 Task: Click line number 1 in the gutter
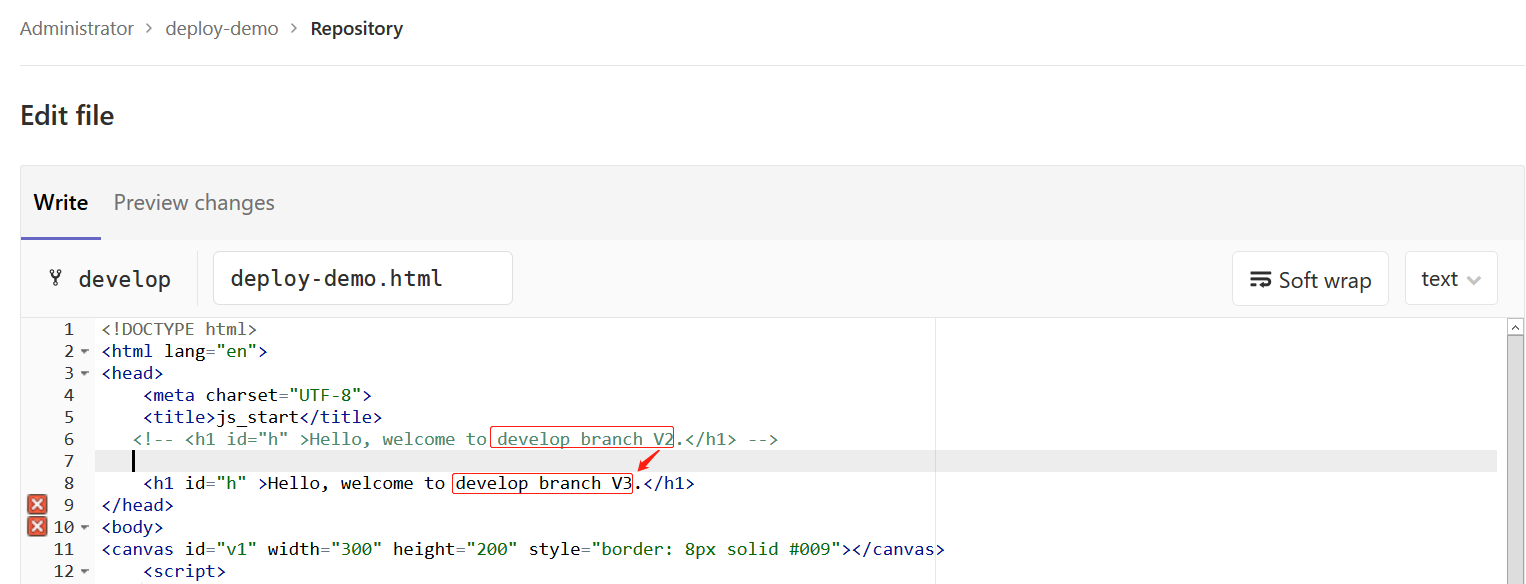coord(68,329)
